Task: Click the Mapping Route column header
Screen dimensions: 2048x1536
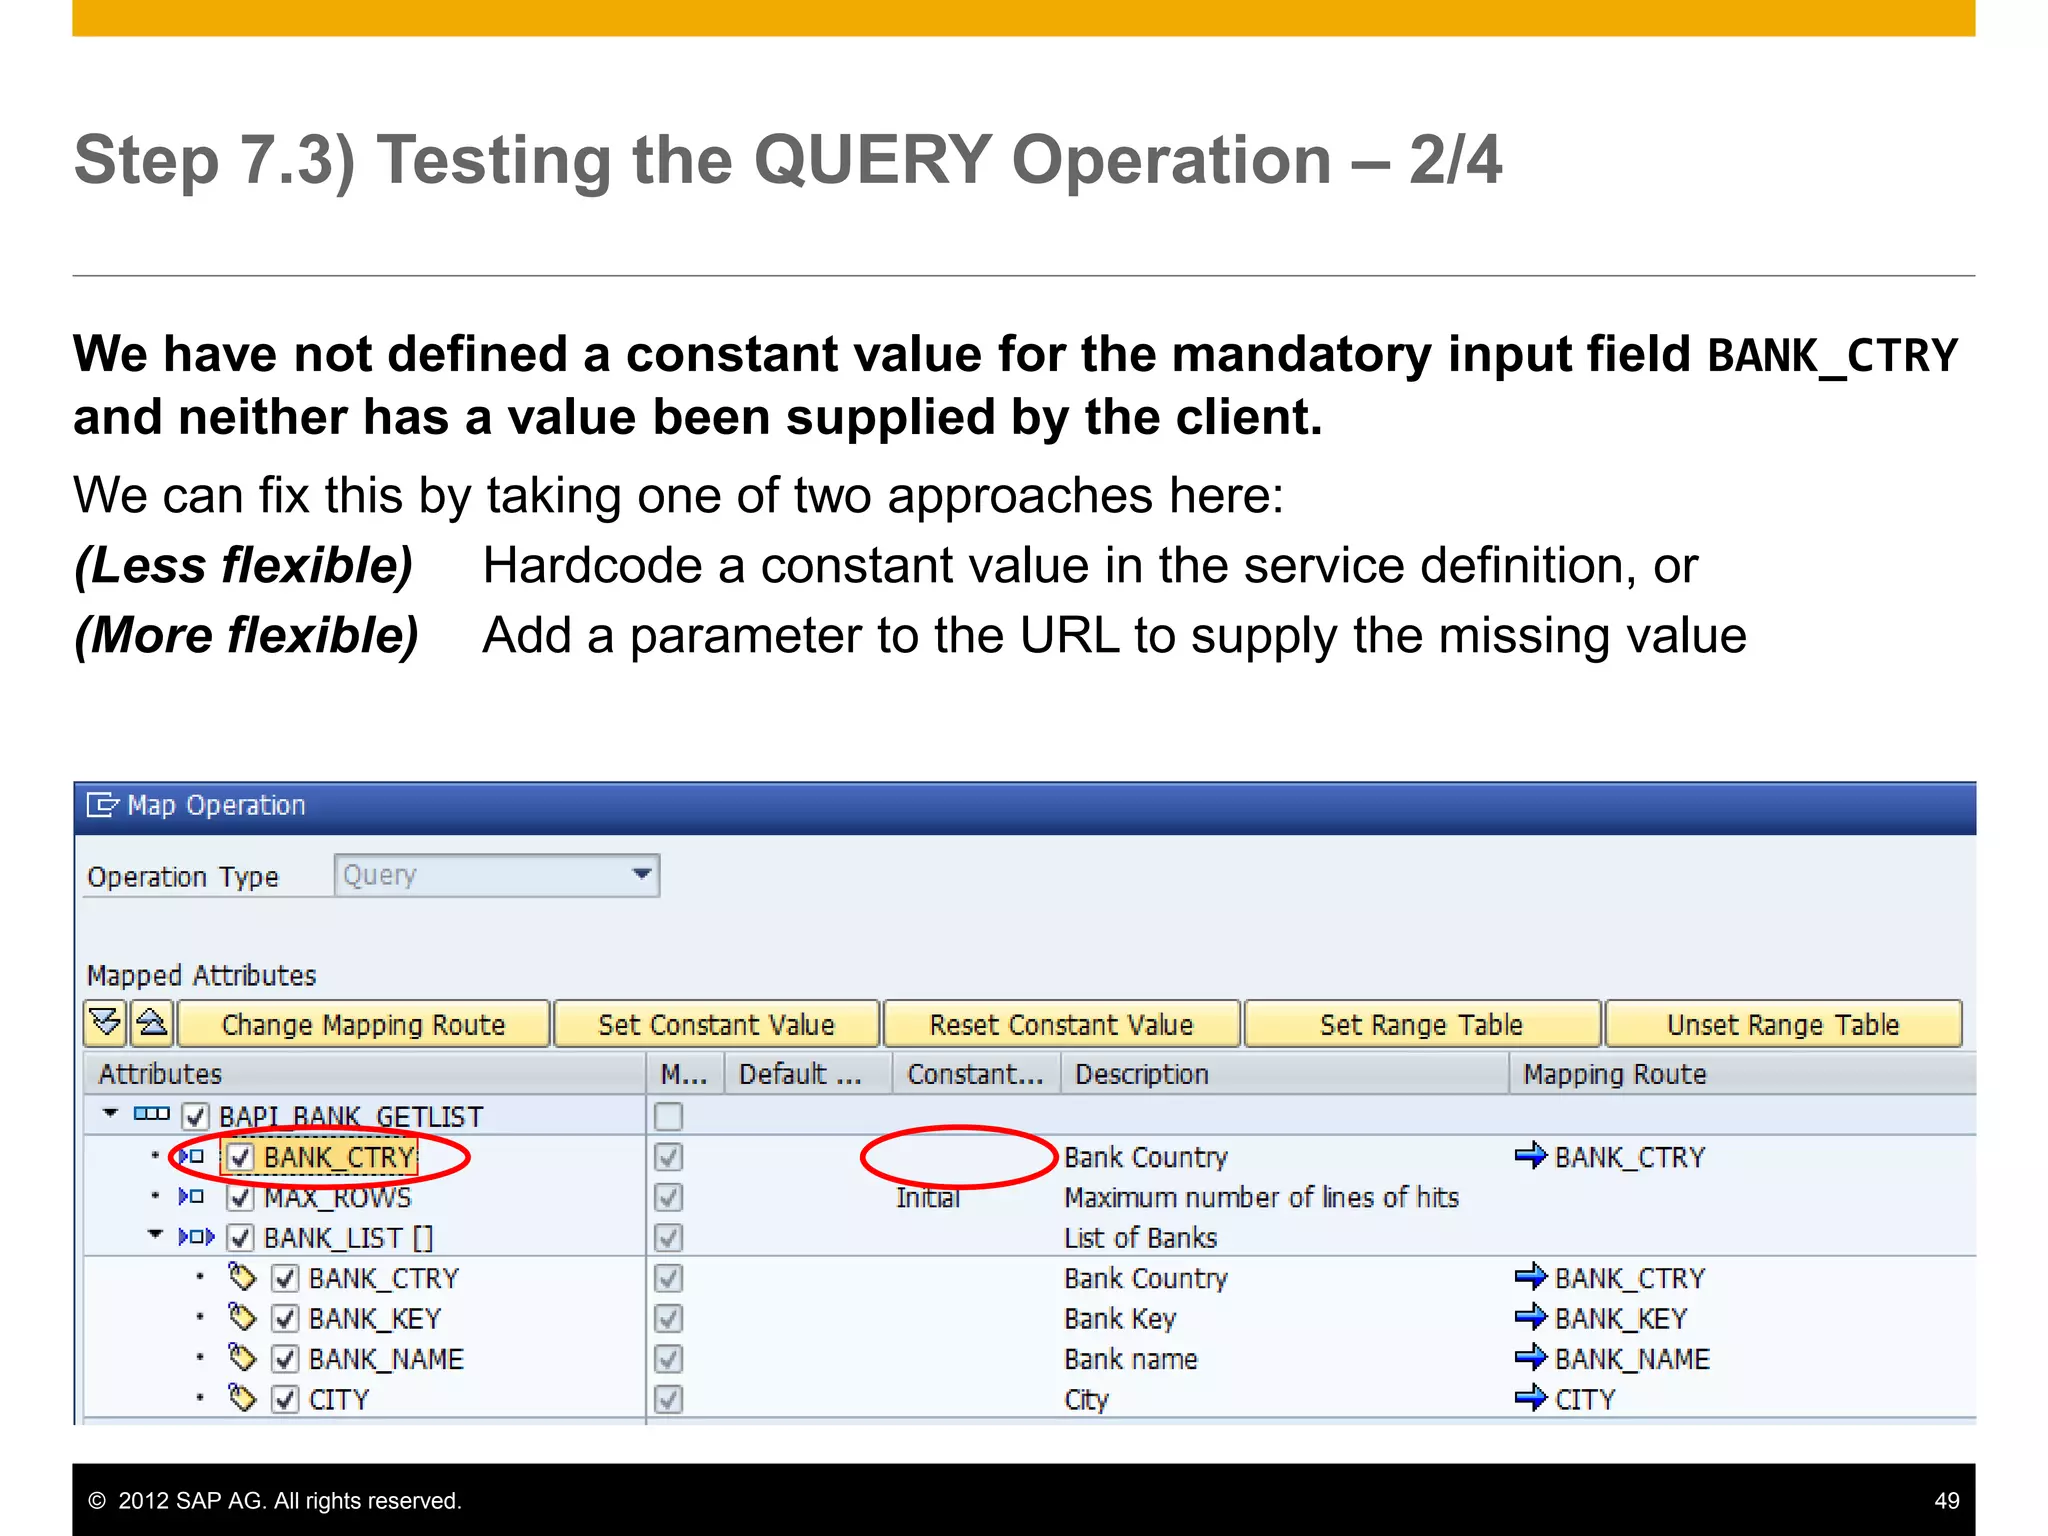Action: pyautogui.click(x=1742, y=1074)
